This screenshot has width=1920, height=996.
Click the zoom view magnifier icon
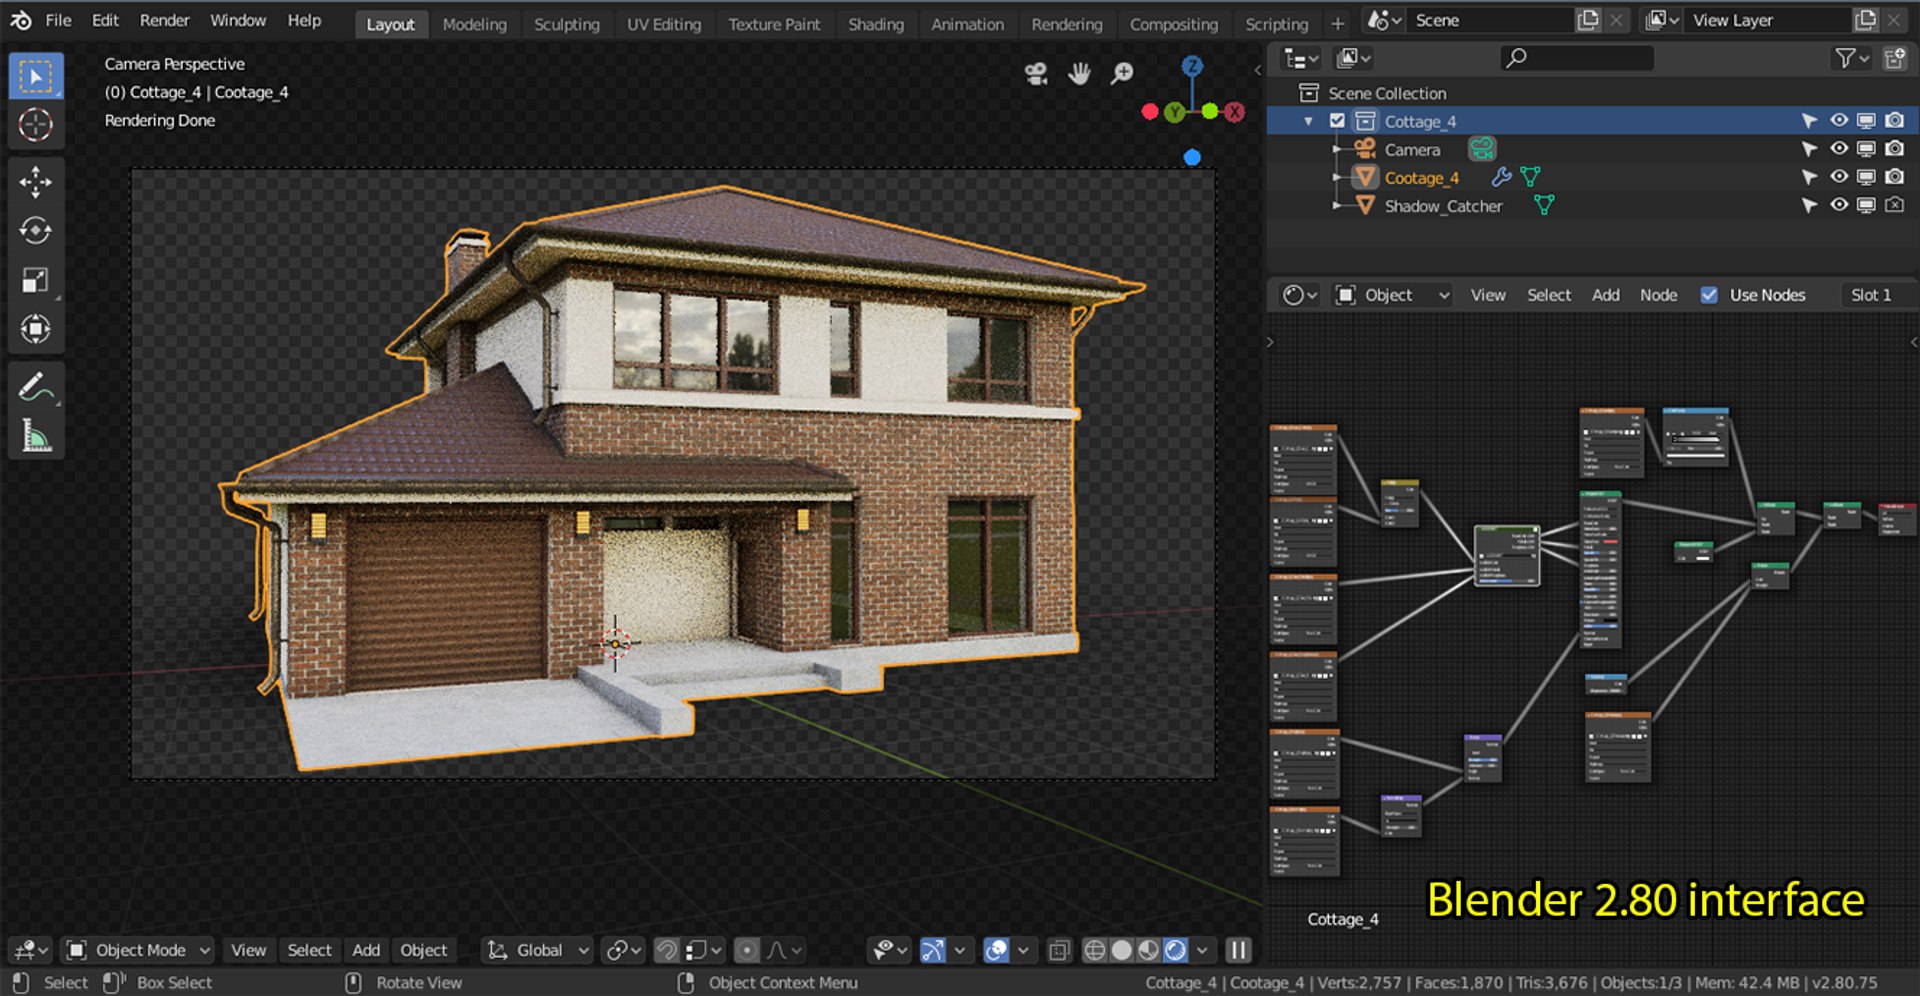click(x=1123, y=73)
